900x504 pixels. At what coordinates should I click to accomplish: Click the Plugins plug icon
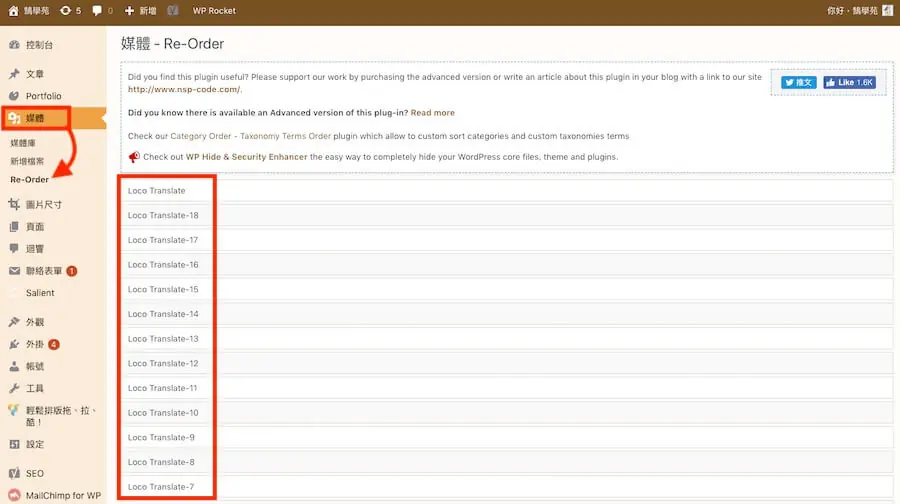[14, 344]
